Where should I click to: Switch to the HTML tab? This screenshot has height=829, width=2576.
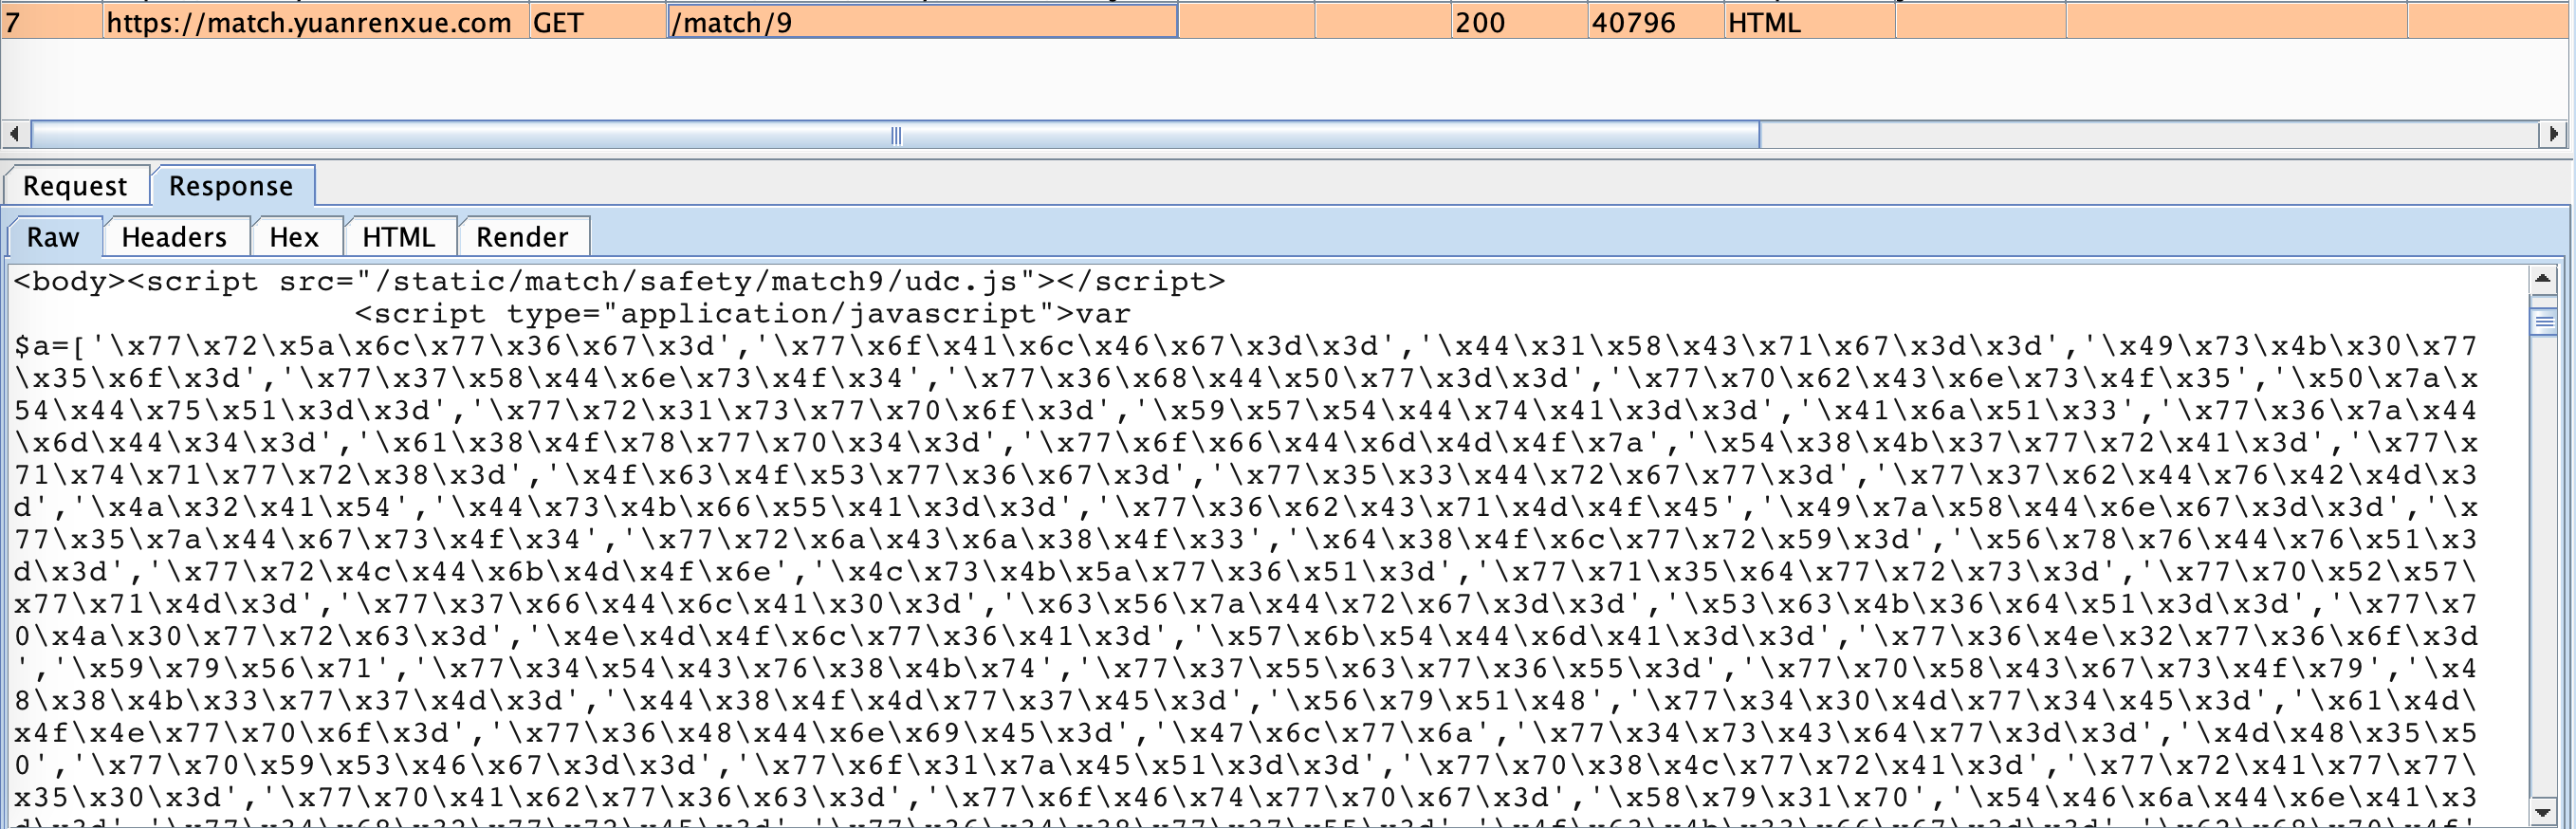(x=399, y=237)
